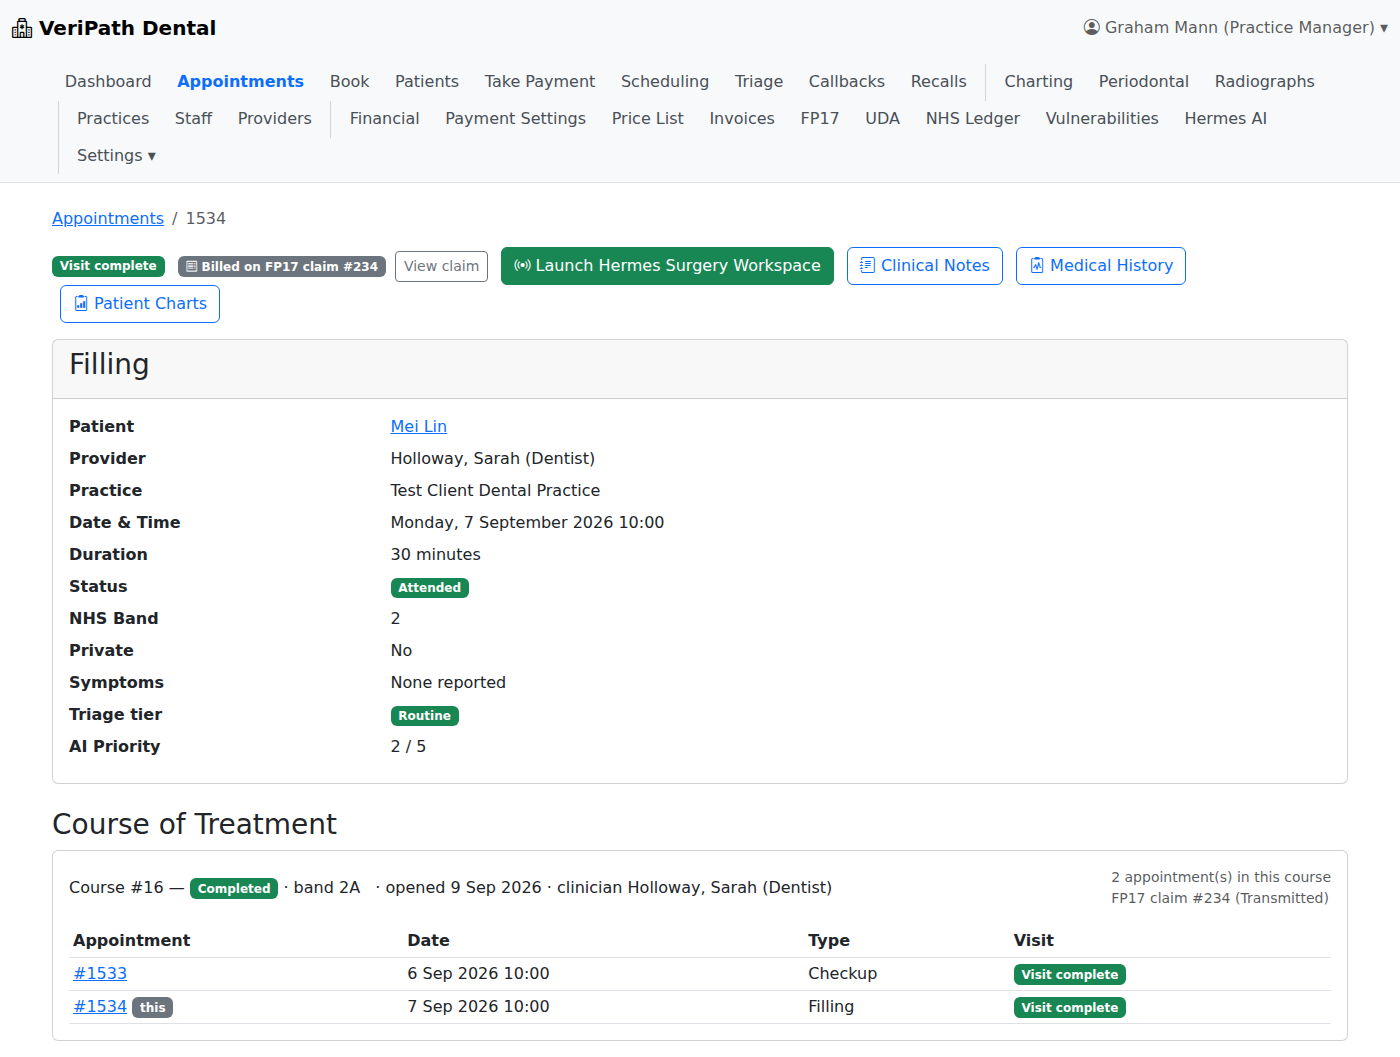This screenshot has width=1400, height=1057.
Task: Click the notes icon in Clinical Notes button
Action: [x=868, y=265]
